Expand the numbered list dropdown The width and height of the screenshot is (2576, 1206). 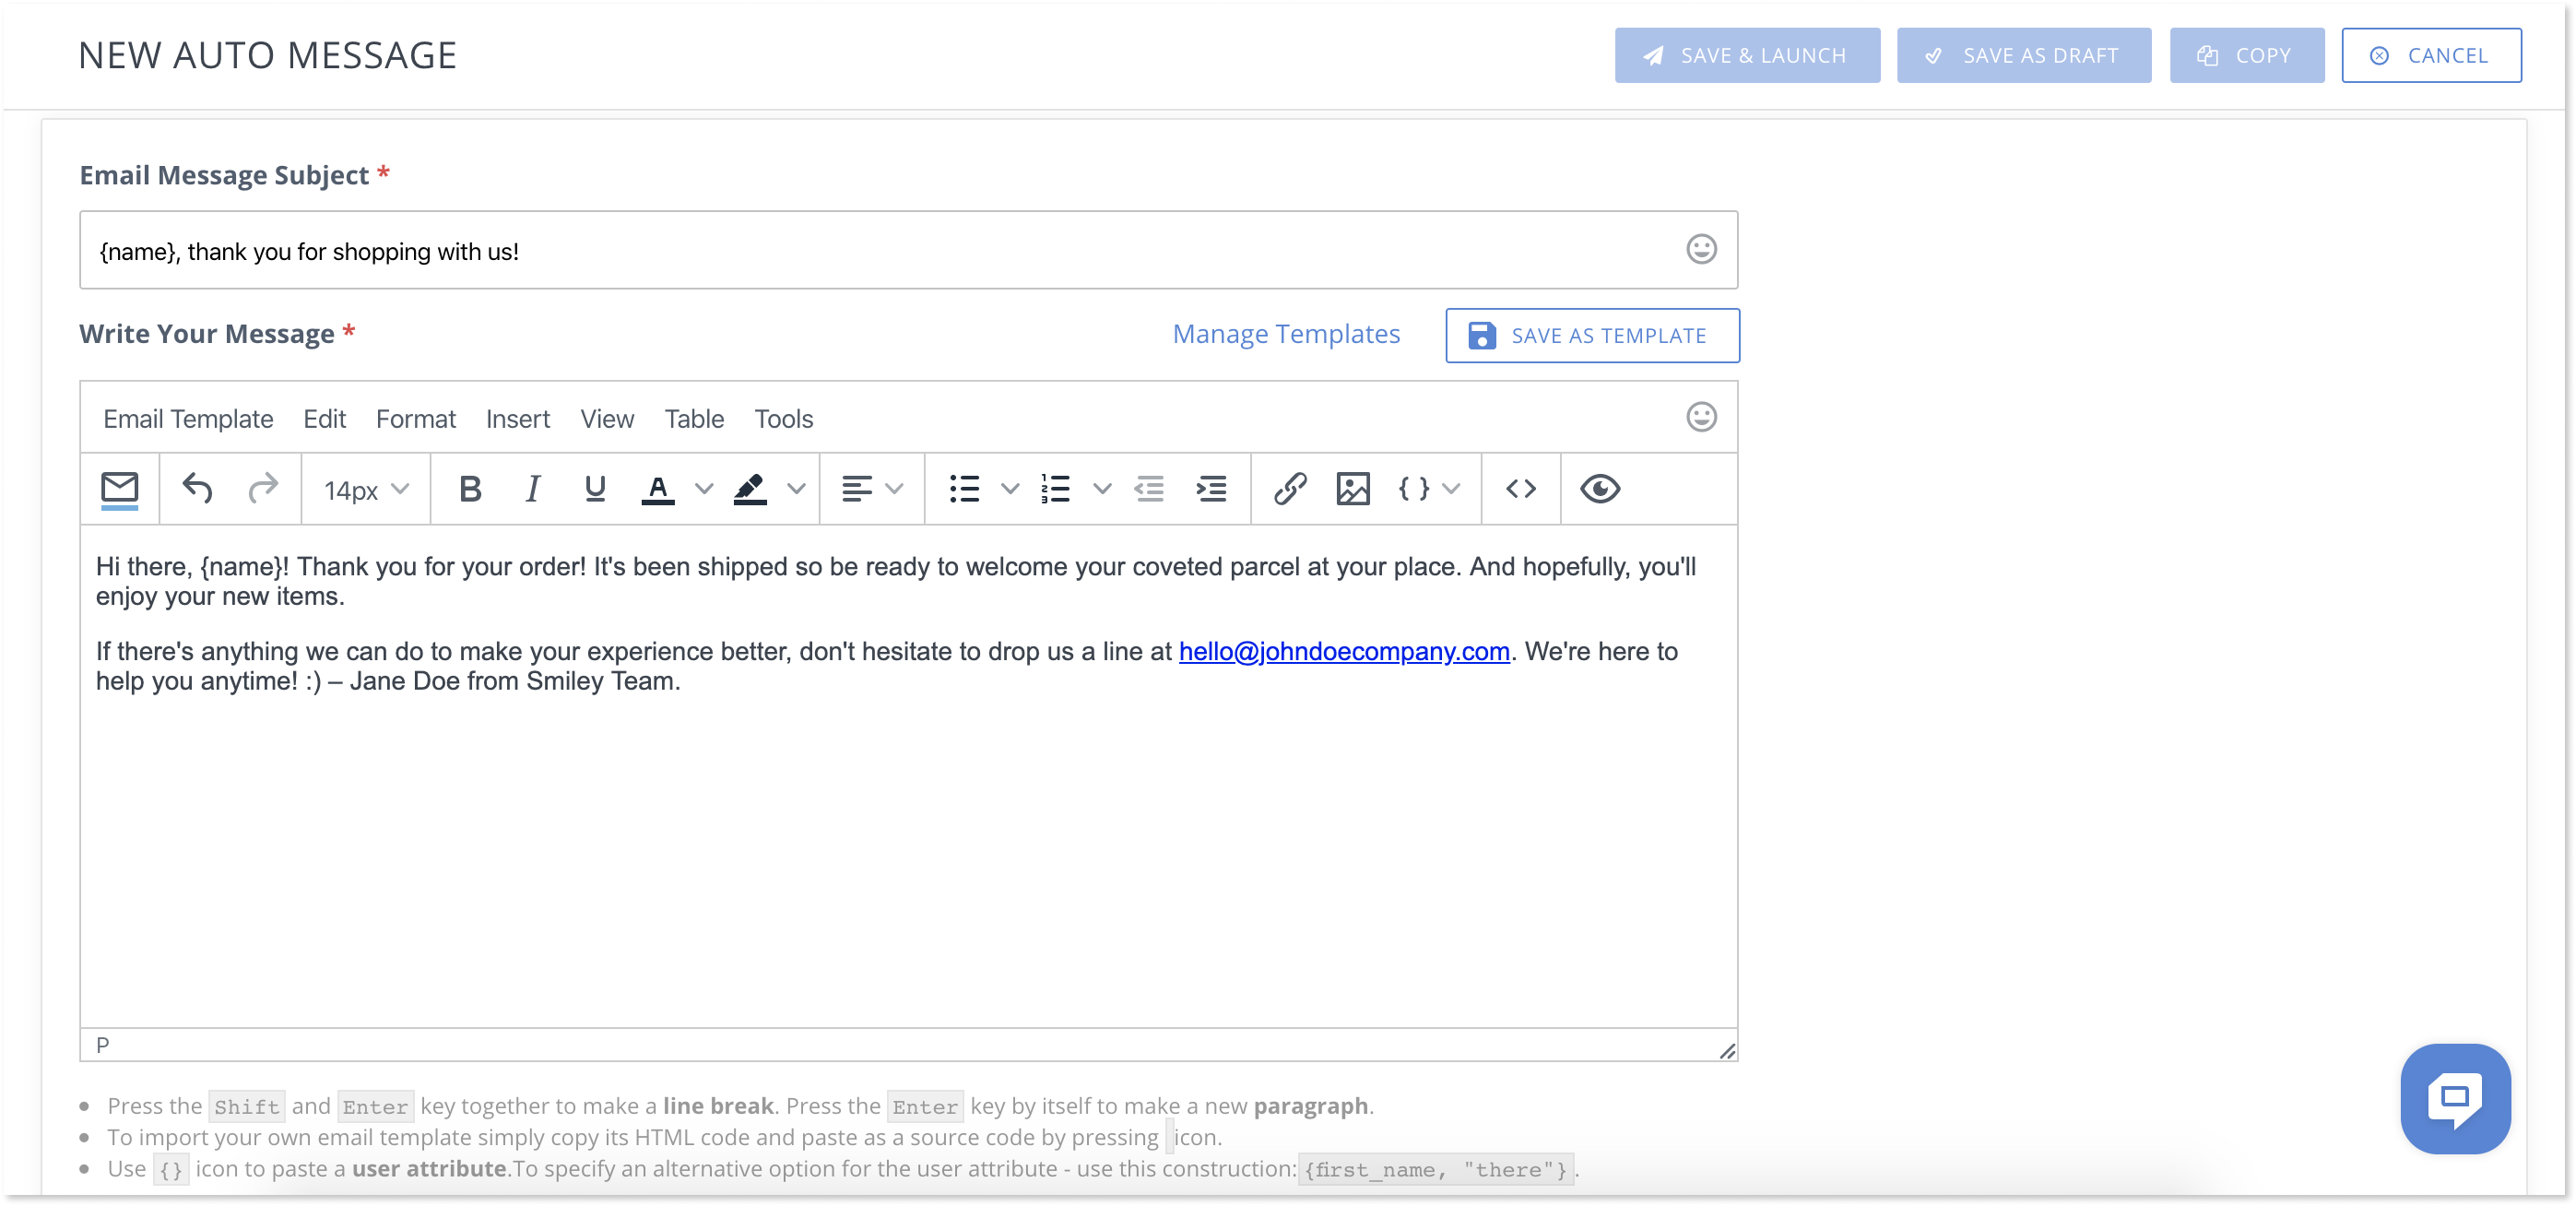(1099, 488)
